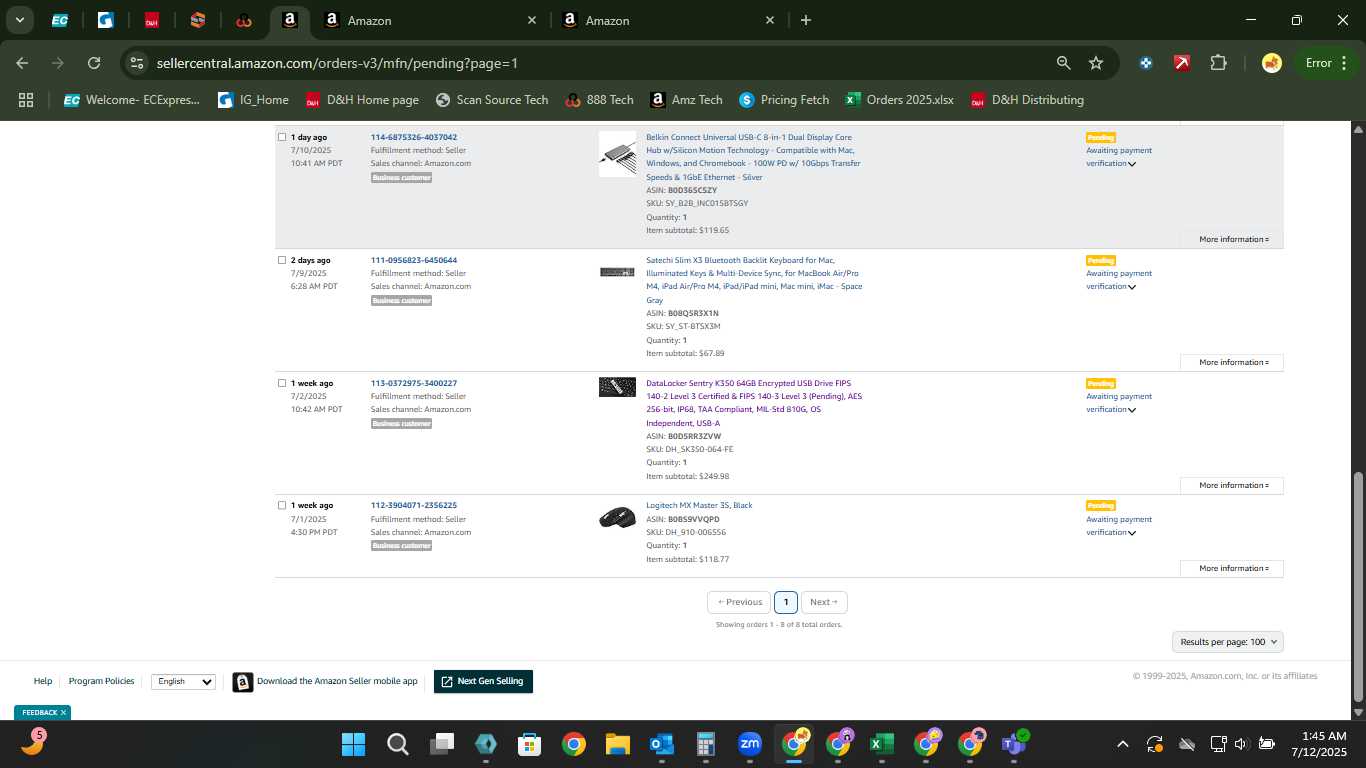Open the zoom magnifier icon in address bar
This screenshot has height=768, width=1366.
1064,63
